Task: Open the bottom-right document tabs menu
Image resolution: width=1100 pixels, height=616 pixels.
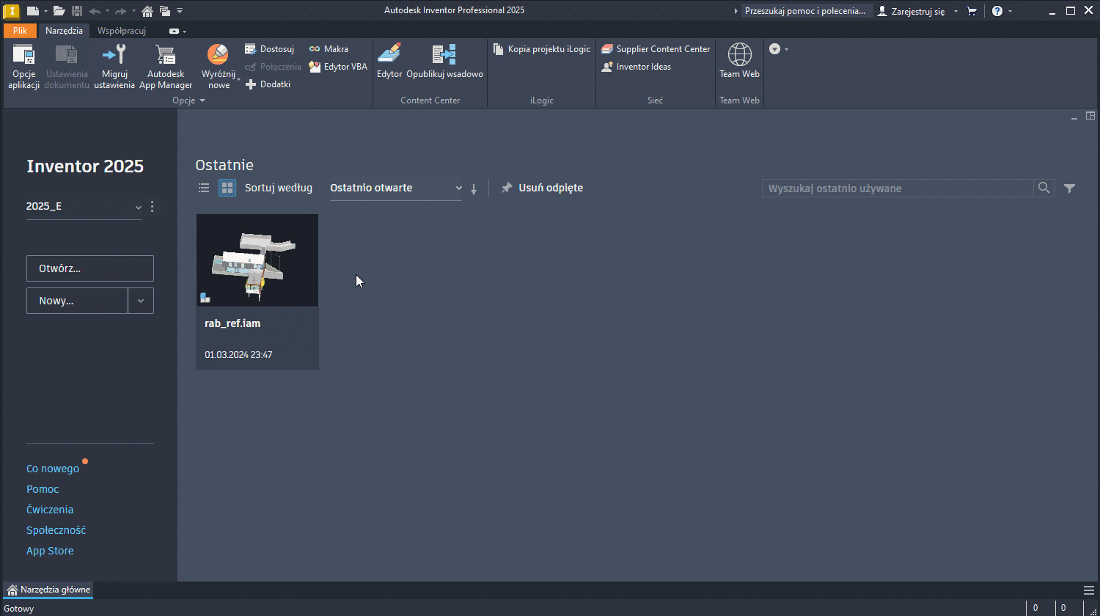Action: coord(1089,590)
